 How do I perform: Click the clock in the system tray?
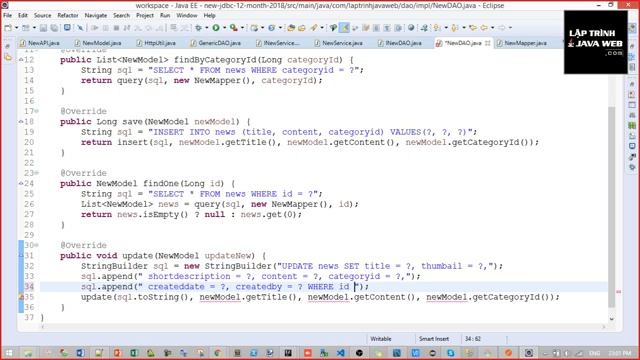tap(620, 353)
